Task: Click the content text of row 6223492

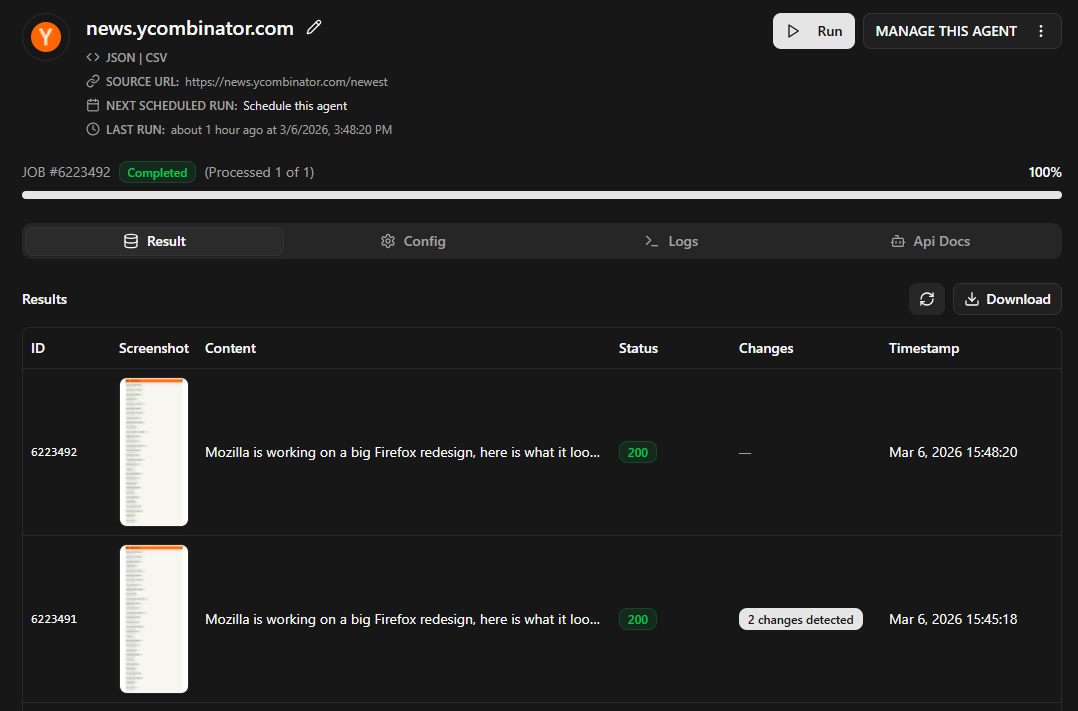Action: 403,452
